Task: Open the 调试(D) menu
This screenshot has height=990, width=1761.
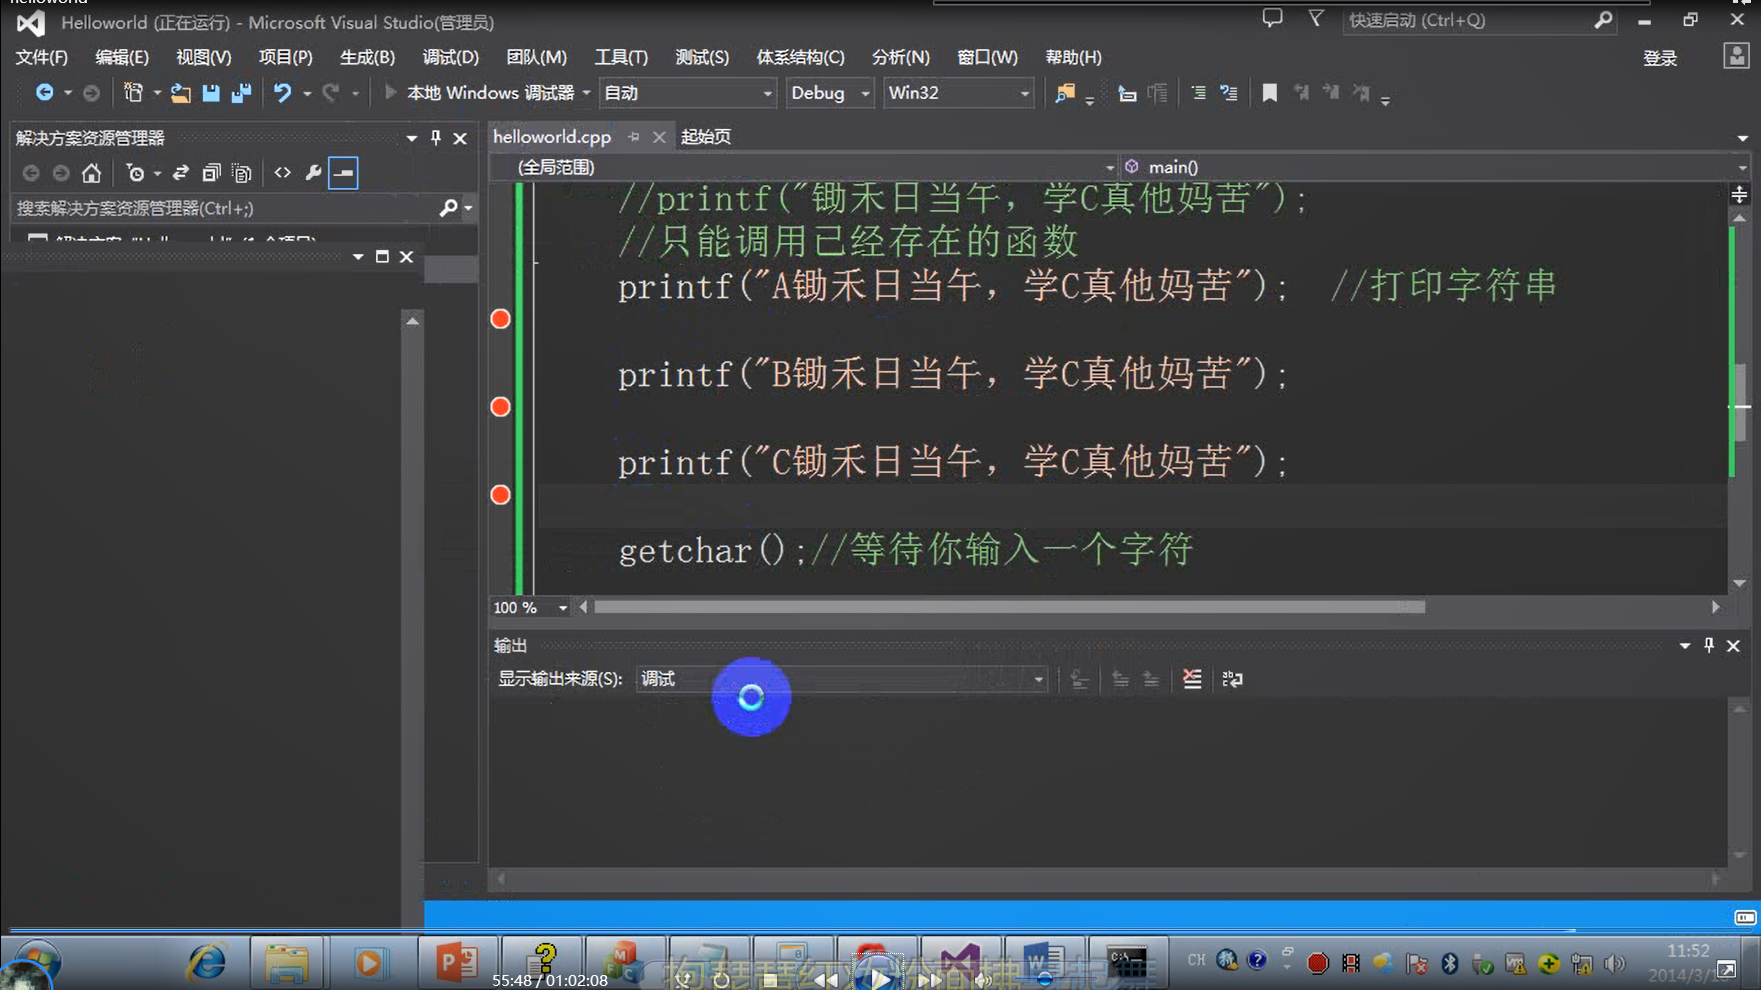Action: point(450,57)
